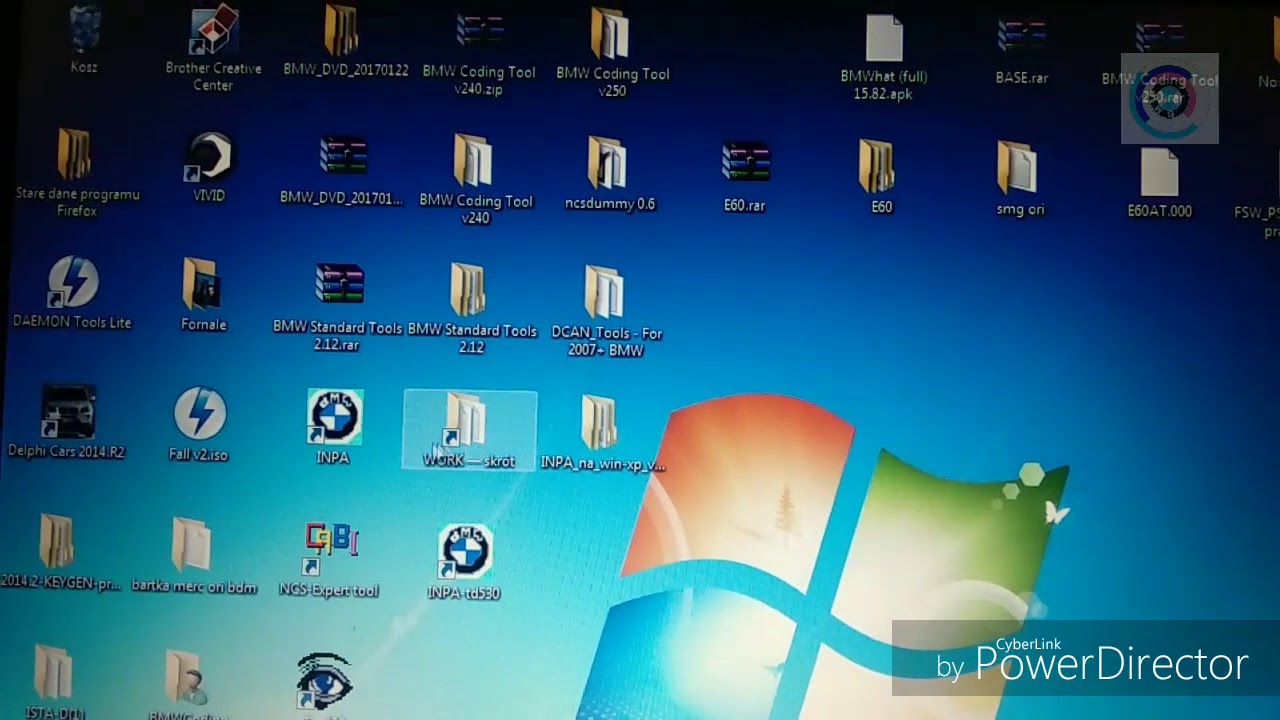
Task: Select the BMWhat (full) 15.82.apk file
Action: [884, 58]
